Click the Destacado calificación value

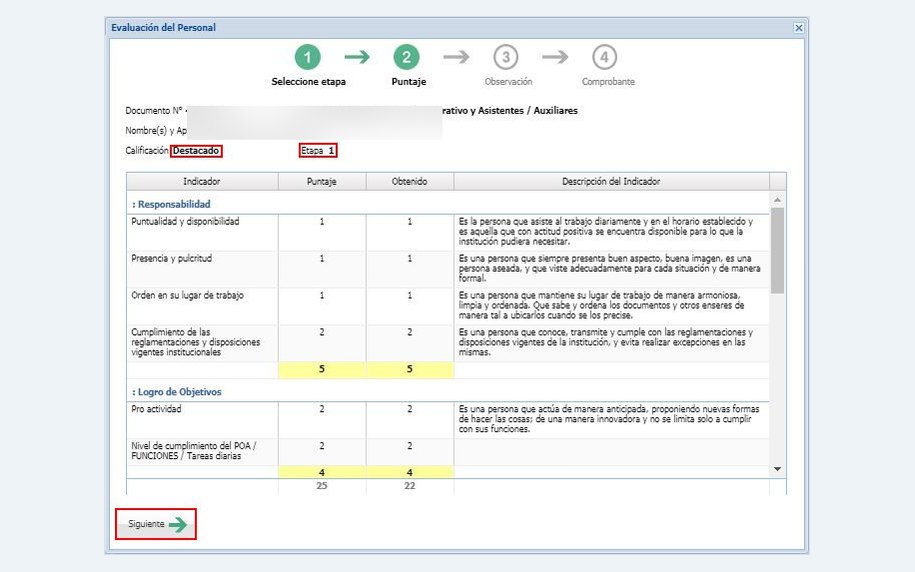pos(196,151)
